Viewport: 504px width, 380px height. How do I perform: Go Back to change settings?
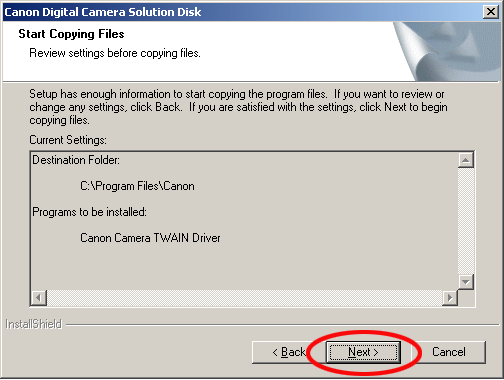[x=289, y=352]
